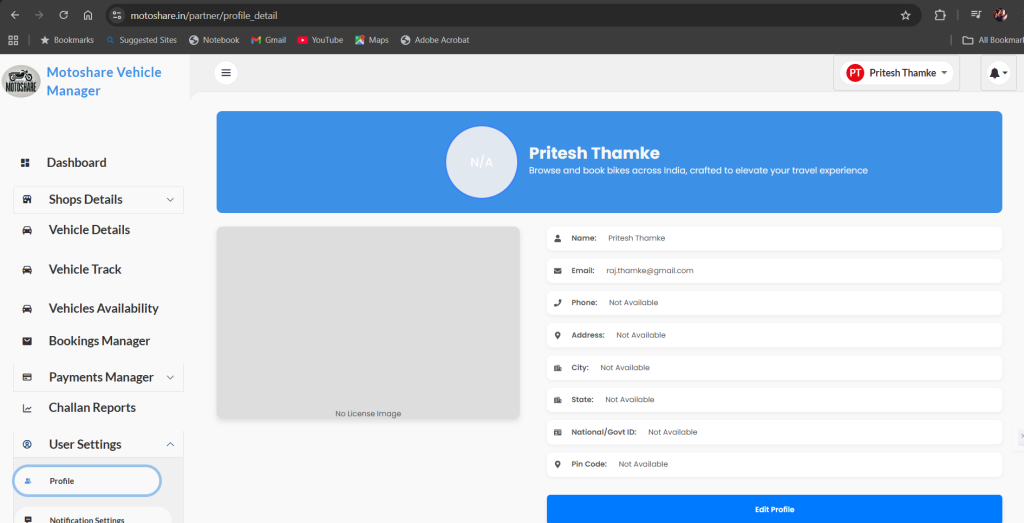Bookmark this page with star icon
This screenshot has width=1024, height=523.
click(905, 15)
